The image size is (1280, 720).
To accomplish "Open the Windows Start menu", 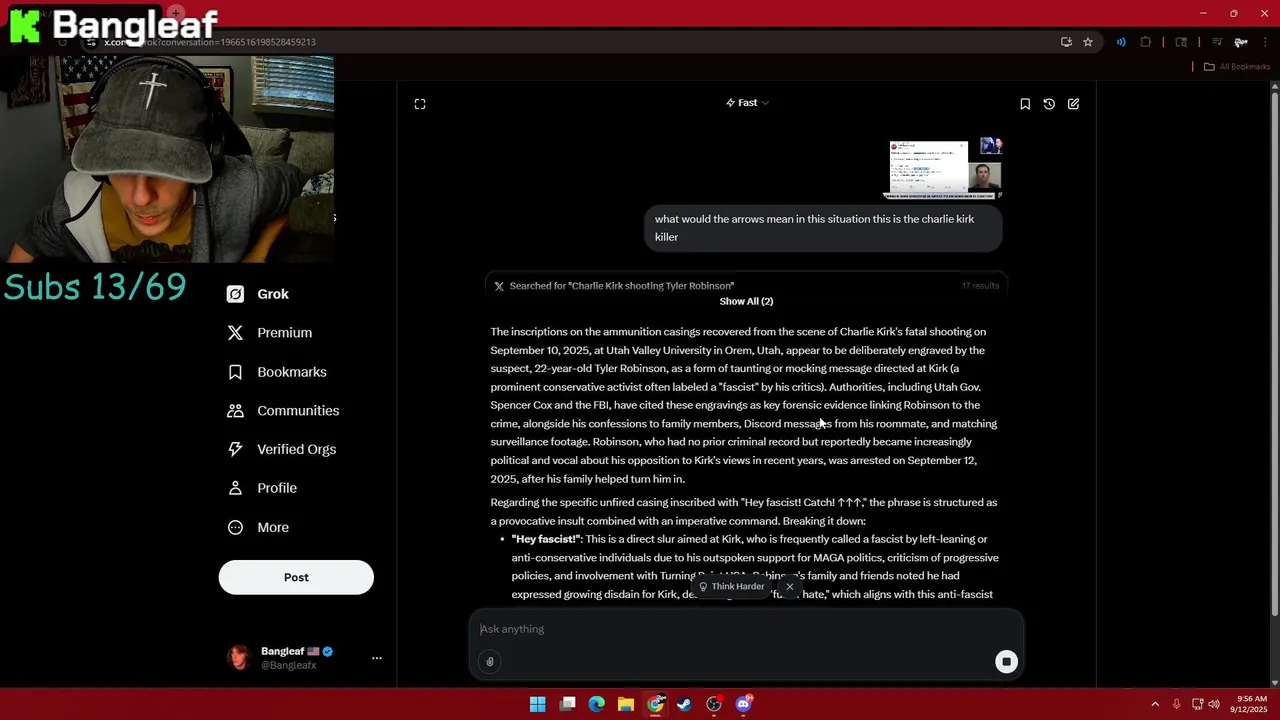I will (x=538, y=704).
